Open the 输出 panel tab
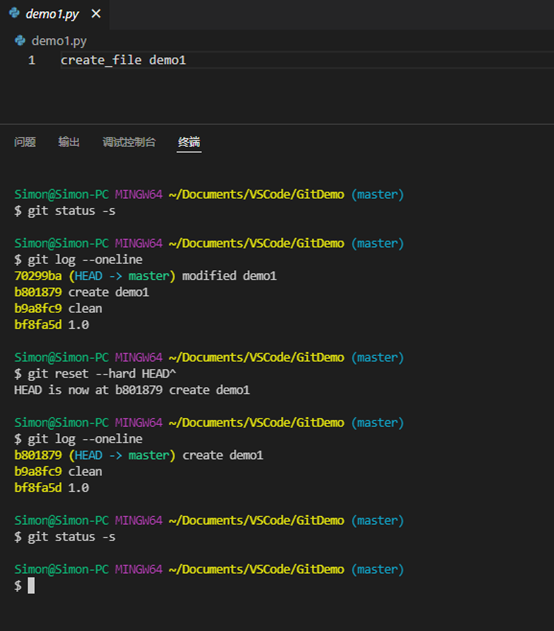 coord(69,142)
